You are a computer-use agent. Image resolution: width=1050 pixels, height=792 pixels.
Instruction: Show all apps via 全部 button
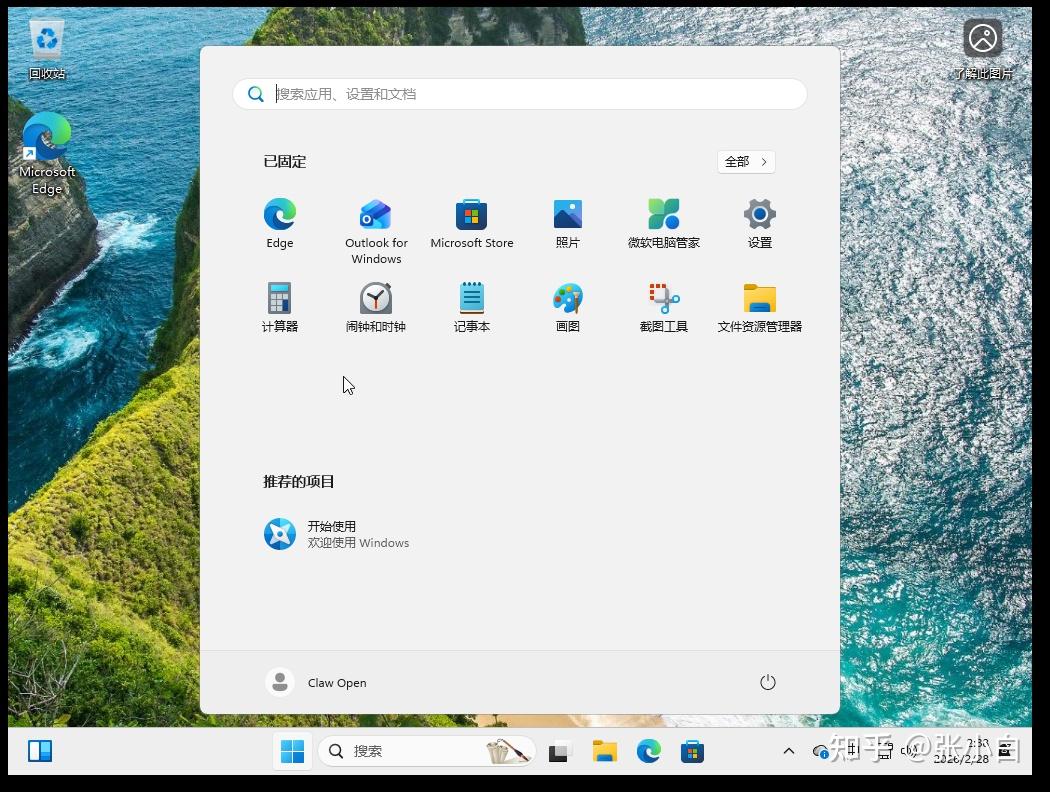tap(746, 161)
